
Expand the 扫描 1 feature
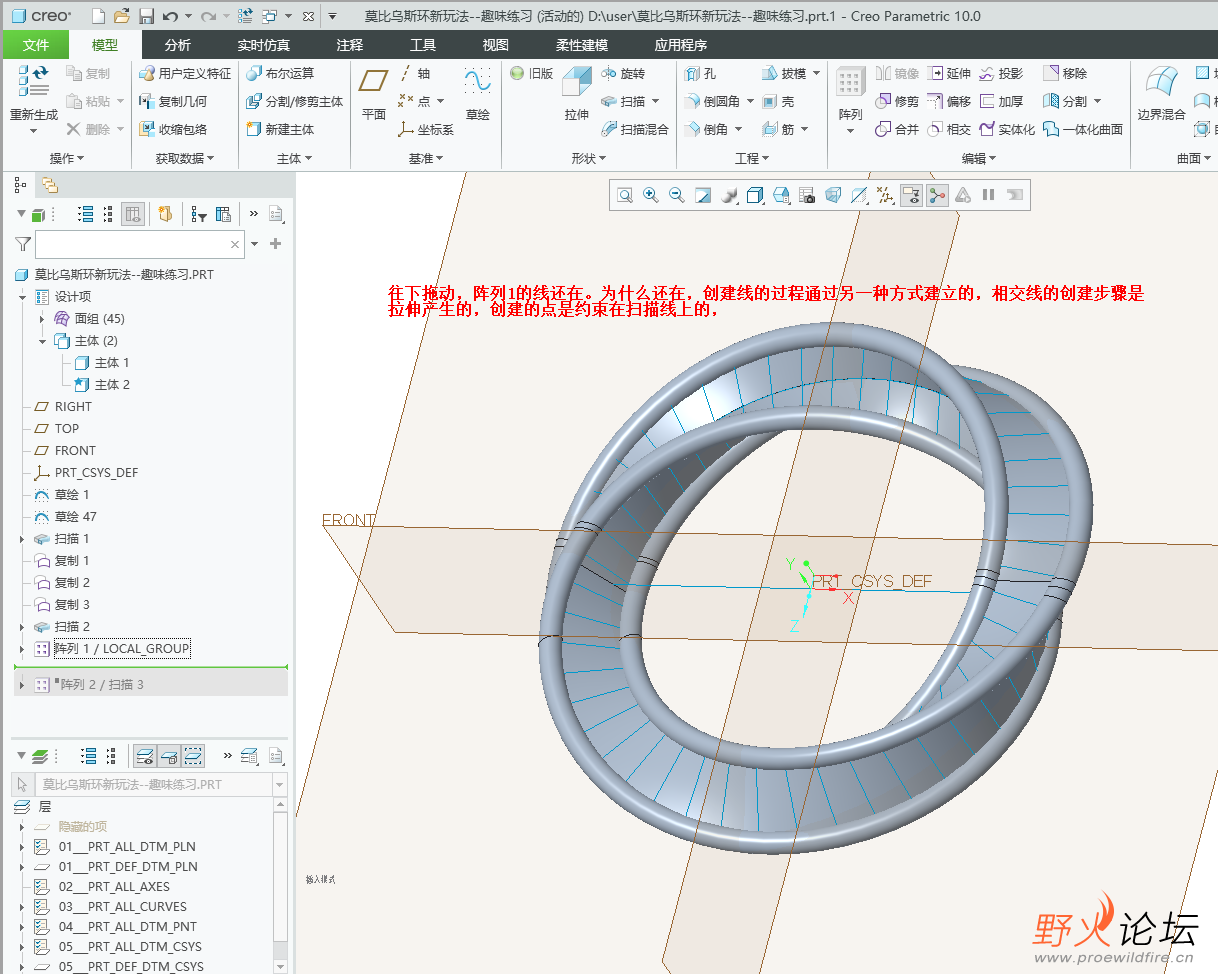coord(22,539)
